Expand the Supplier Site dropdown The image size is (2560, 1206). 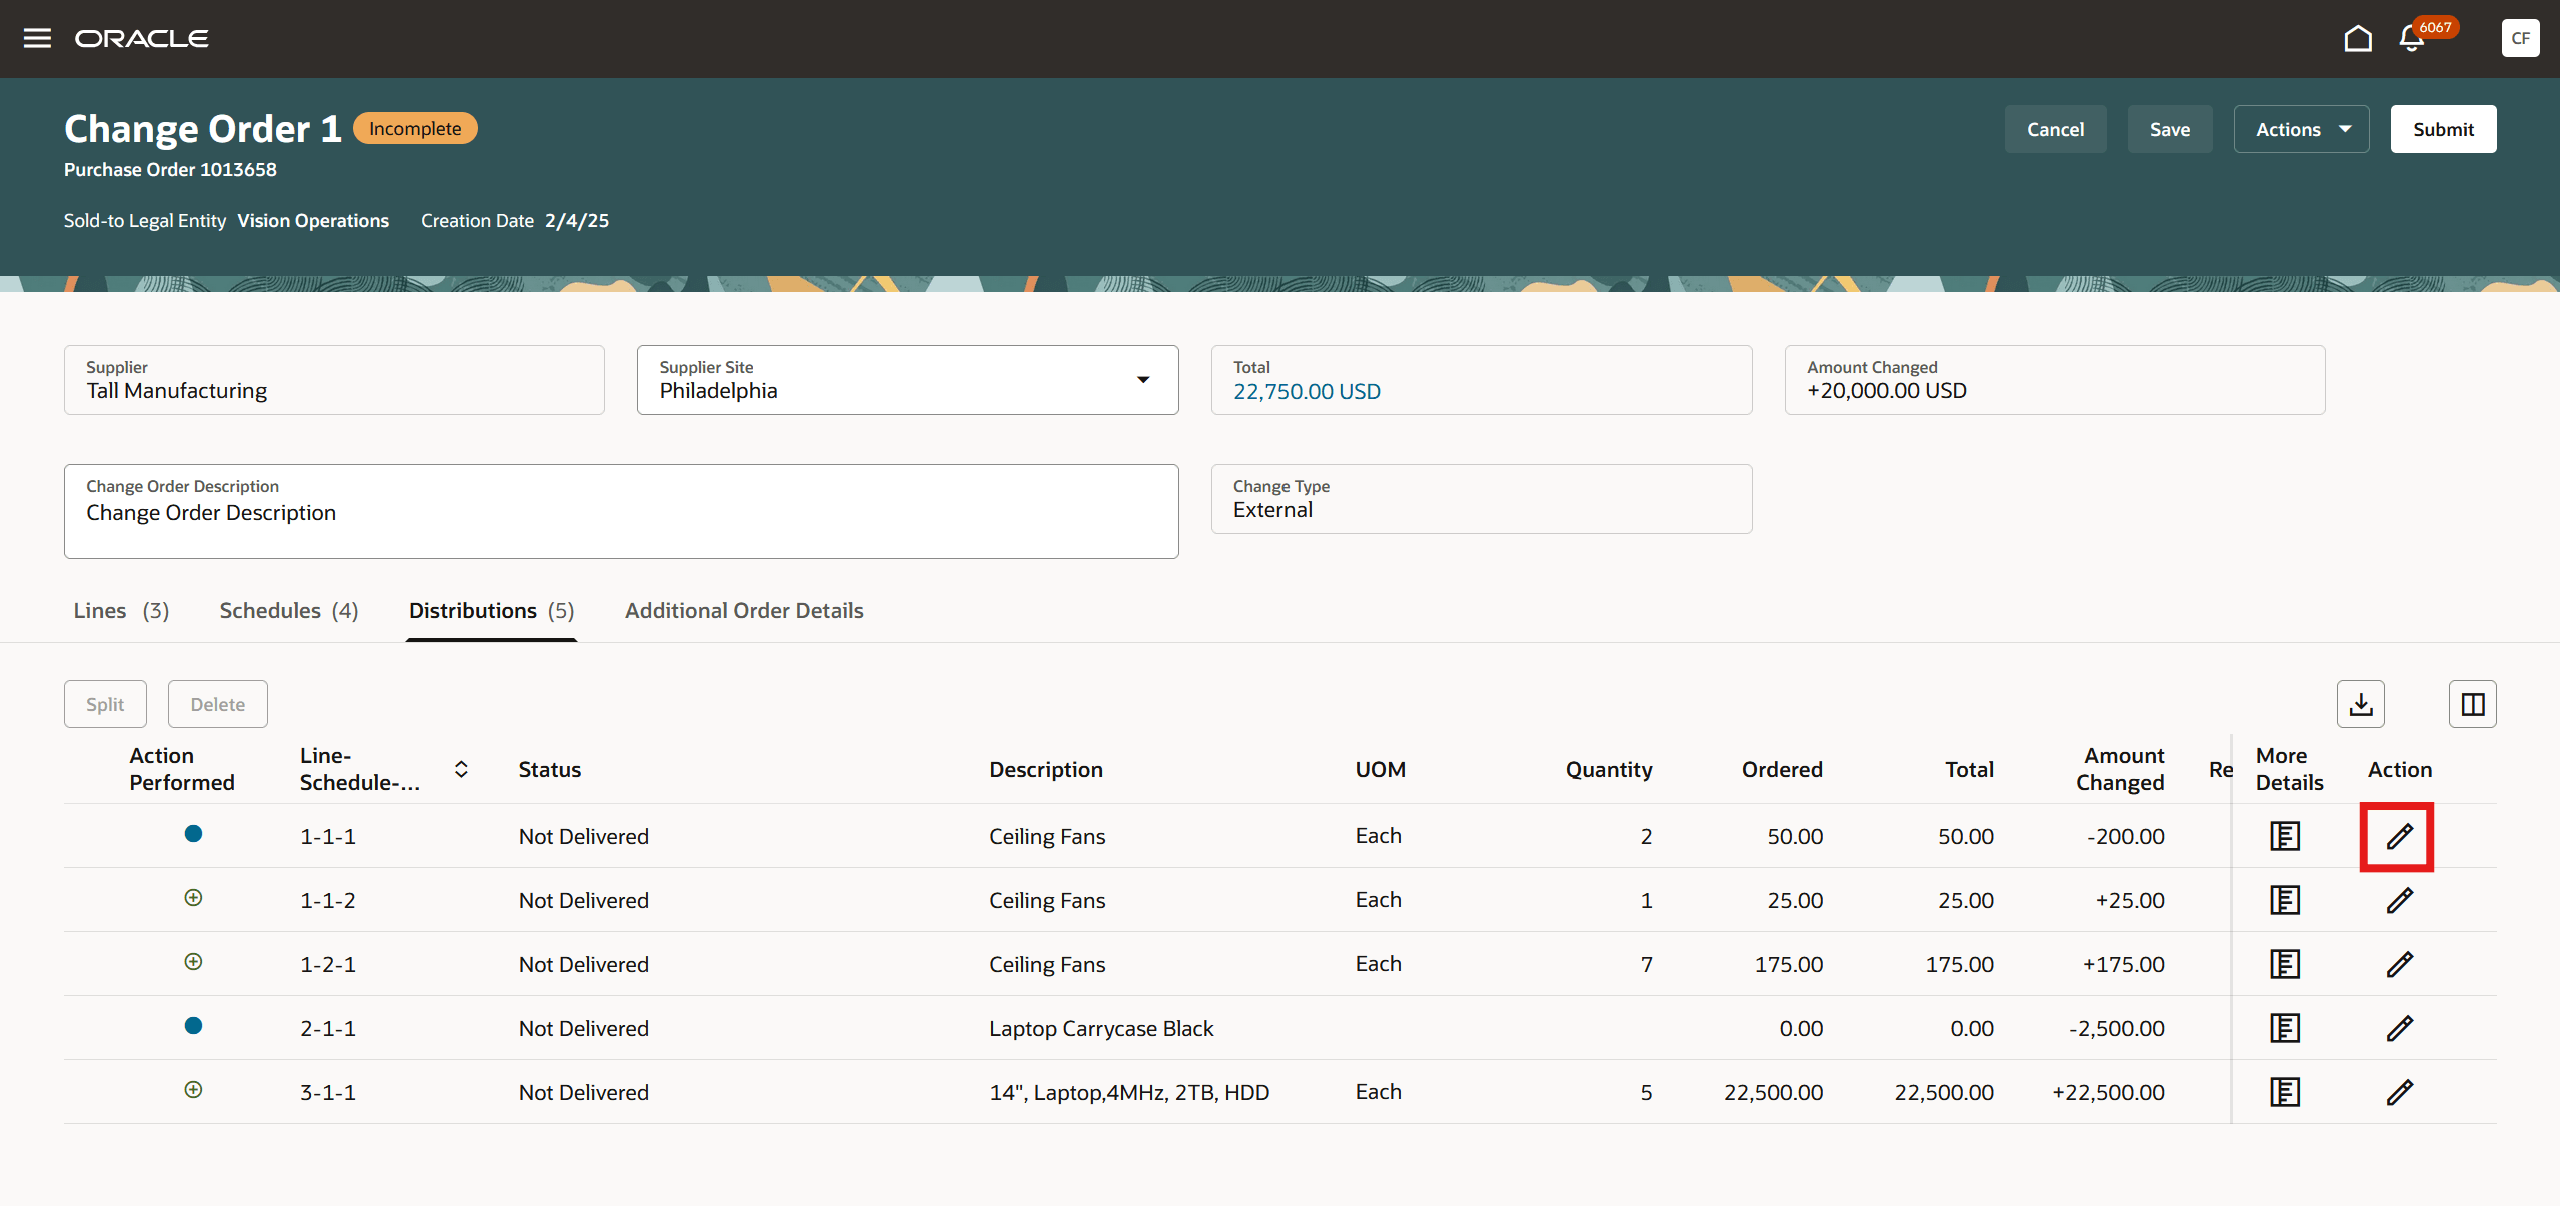1142,380
